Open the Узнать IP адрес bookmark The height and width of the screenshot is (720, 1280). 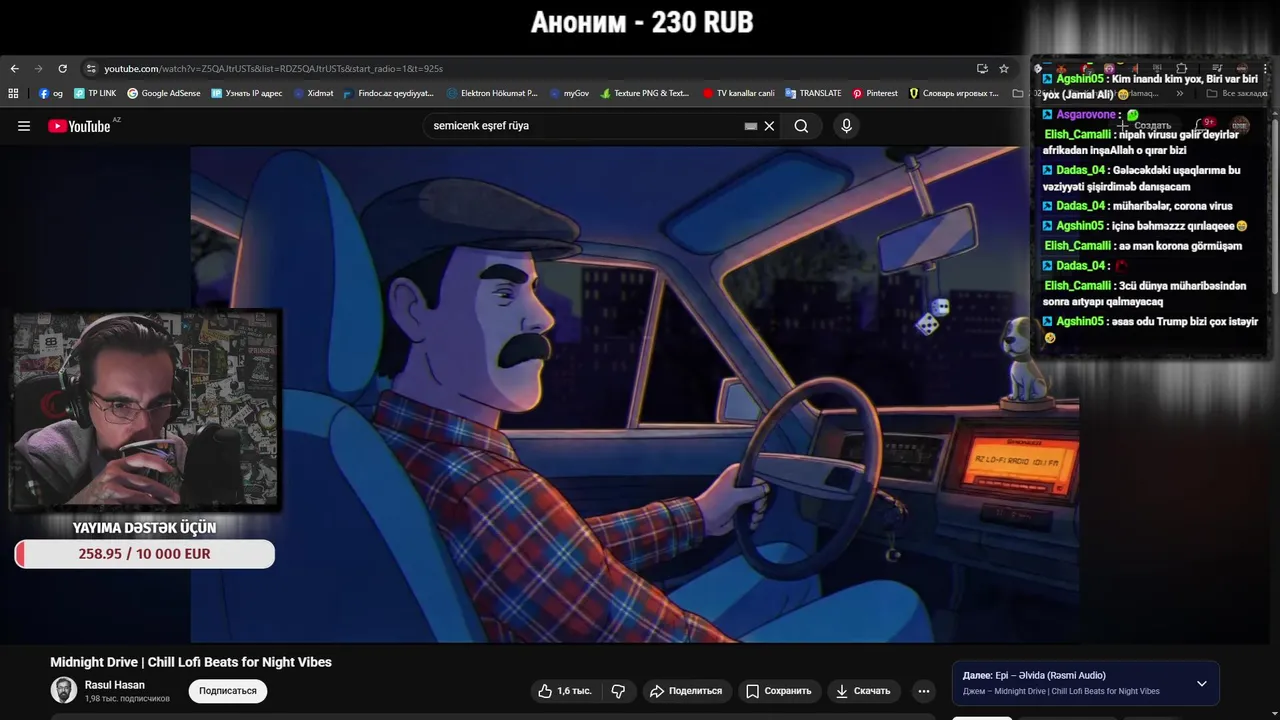click(x=246, y=93)
